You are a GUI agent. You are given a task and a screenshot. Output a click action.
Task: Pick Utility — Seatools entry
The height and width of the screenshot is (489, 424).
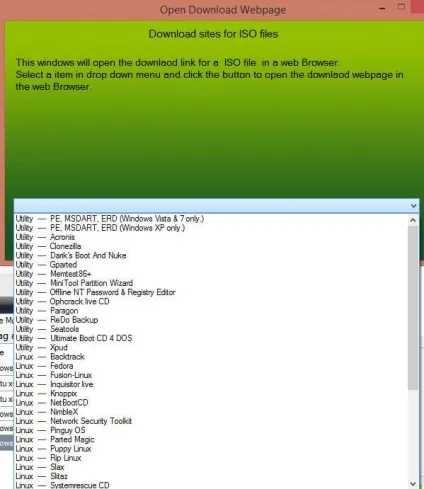211,329
